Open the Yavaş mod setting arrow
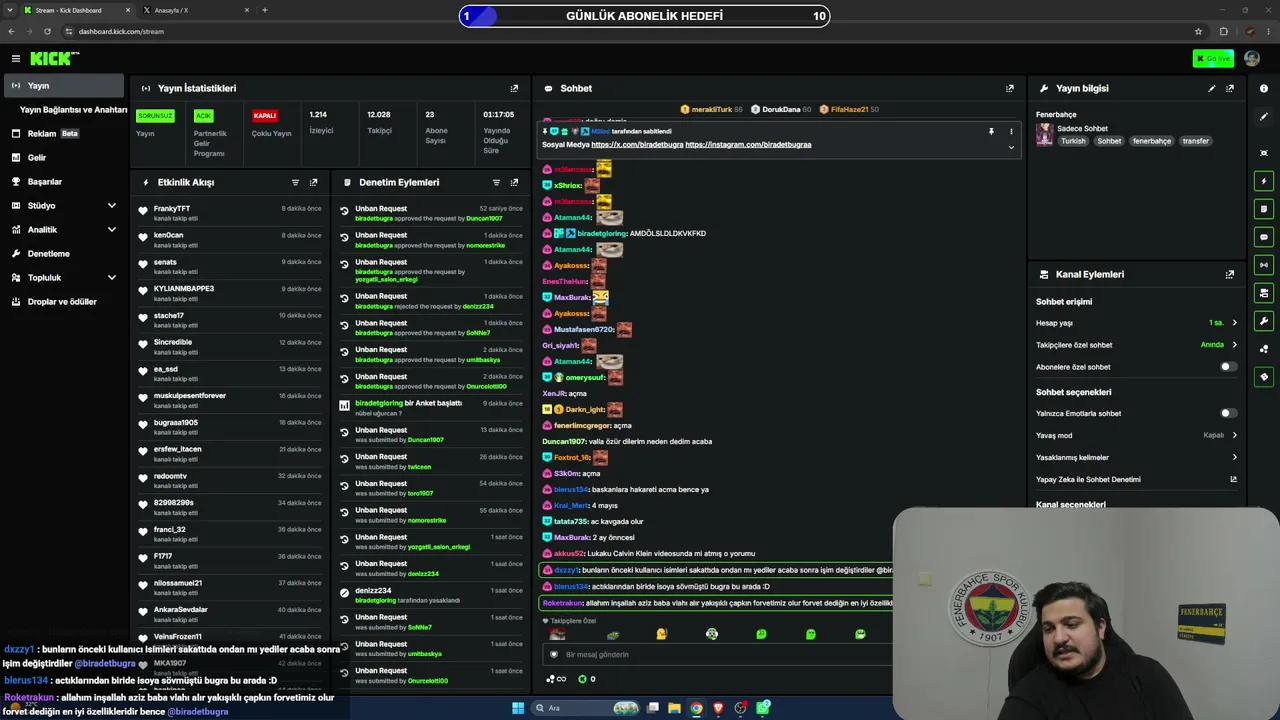Image resolution: width=1280 pixels, height=720 pixels. (1234, 435)
